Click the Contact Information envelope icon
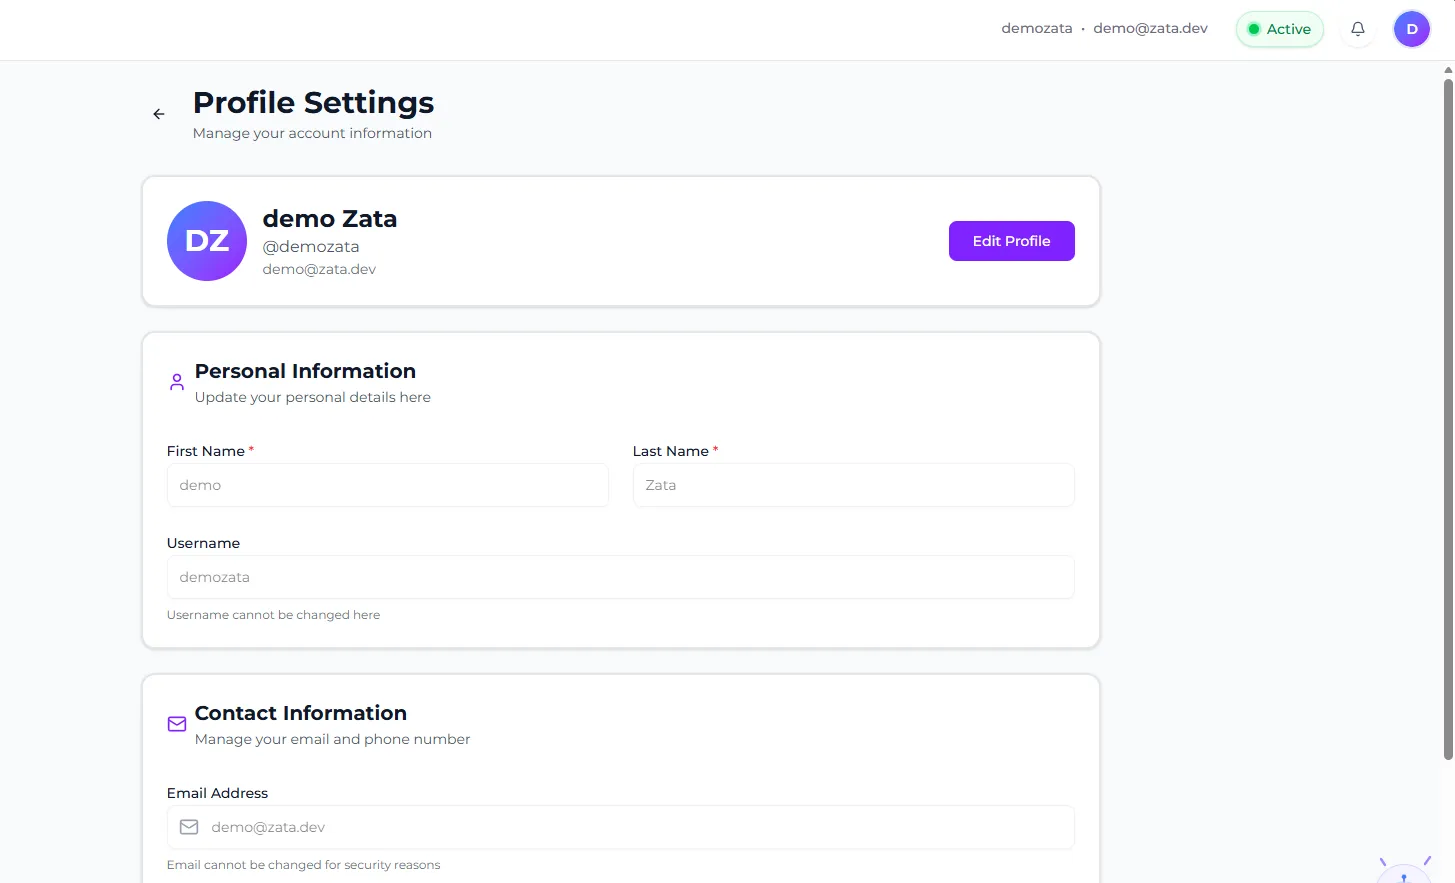This screenshot has width=1455, height=883. click(177, 724)
